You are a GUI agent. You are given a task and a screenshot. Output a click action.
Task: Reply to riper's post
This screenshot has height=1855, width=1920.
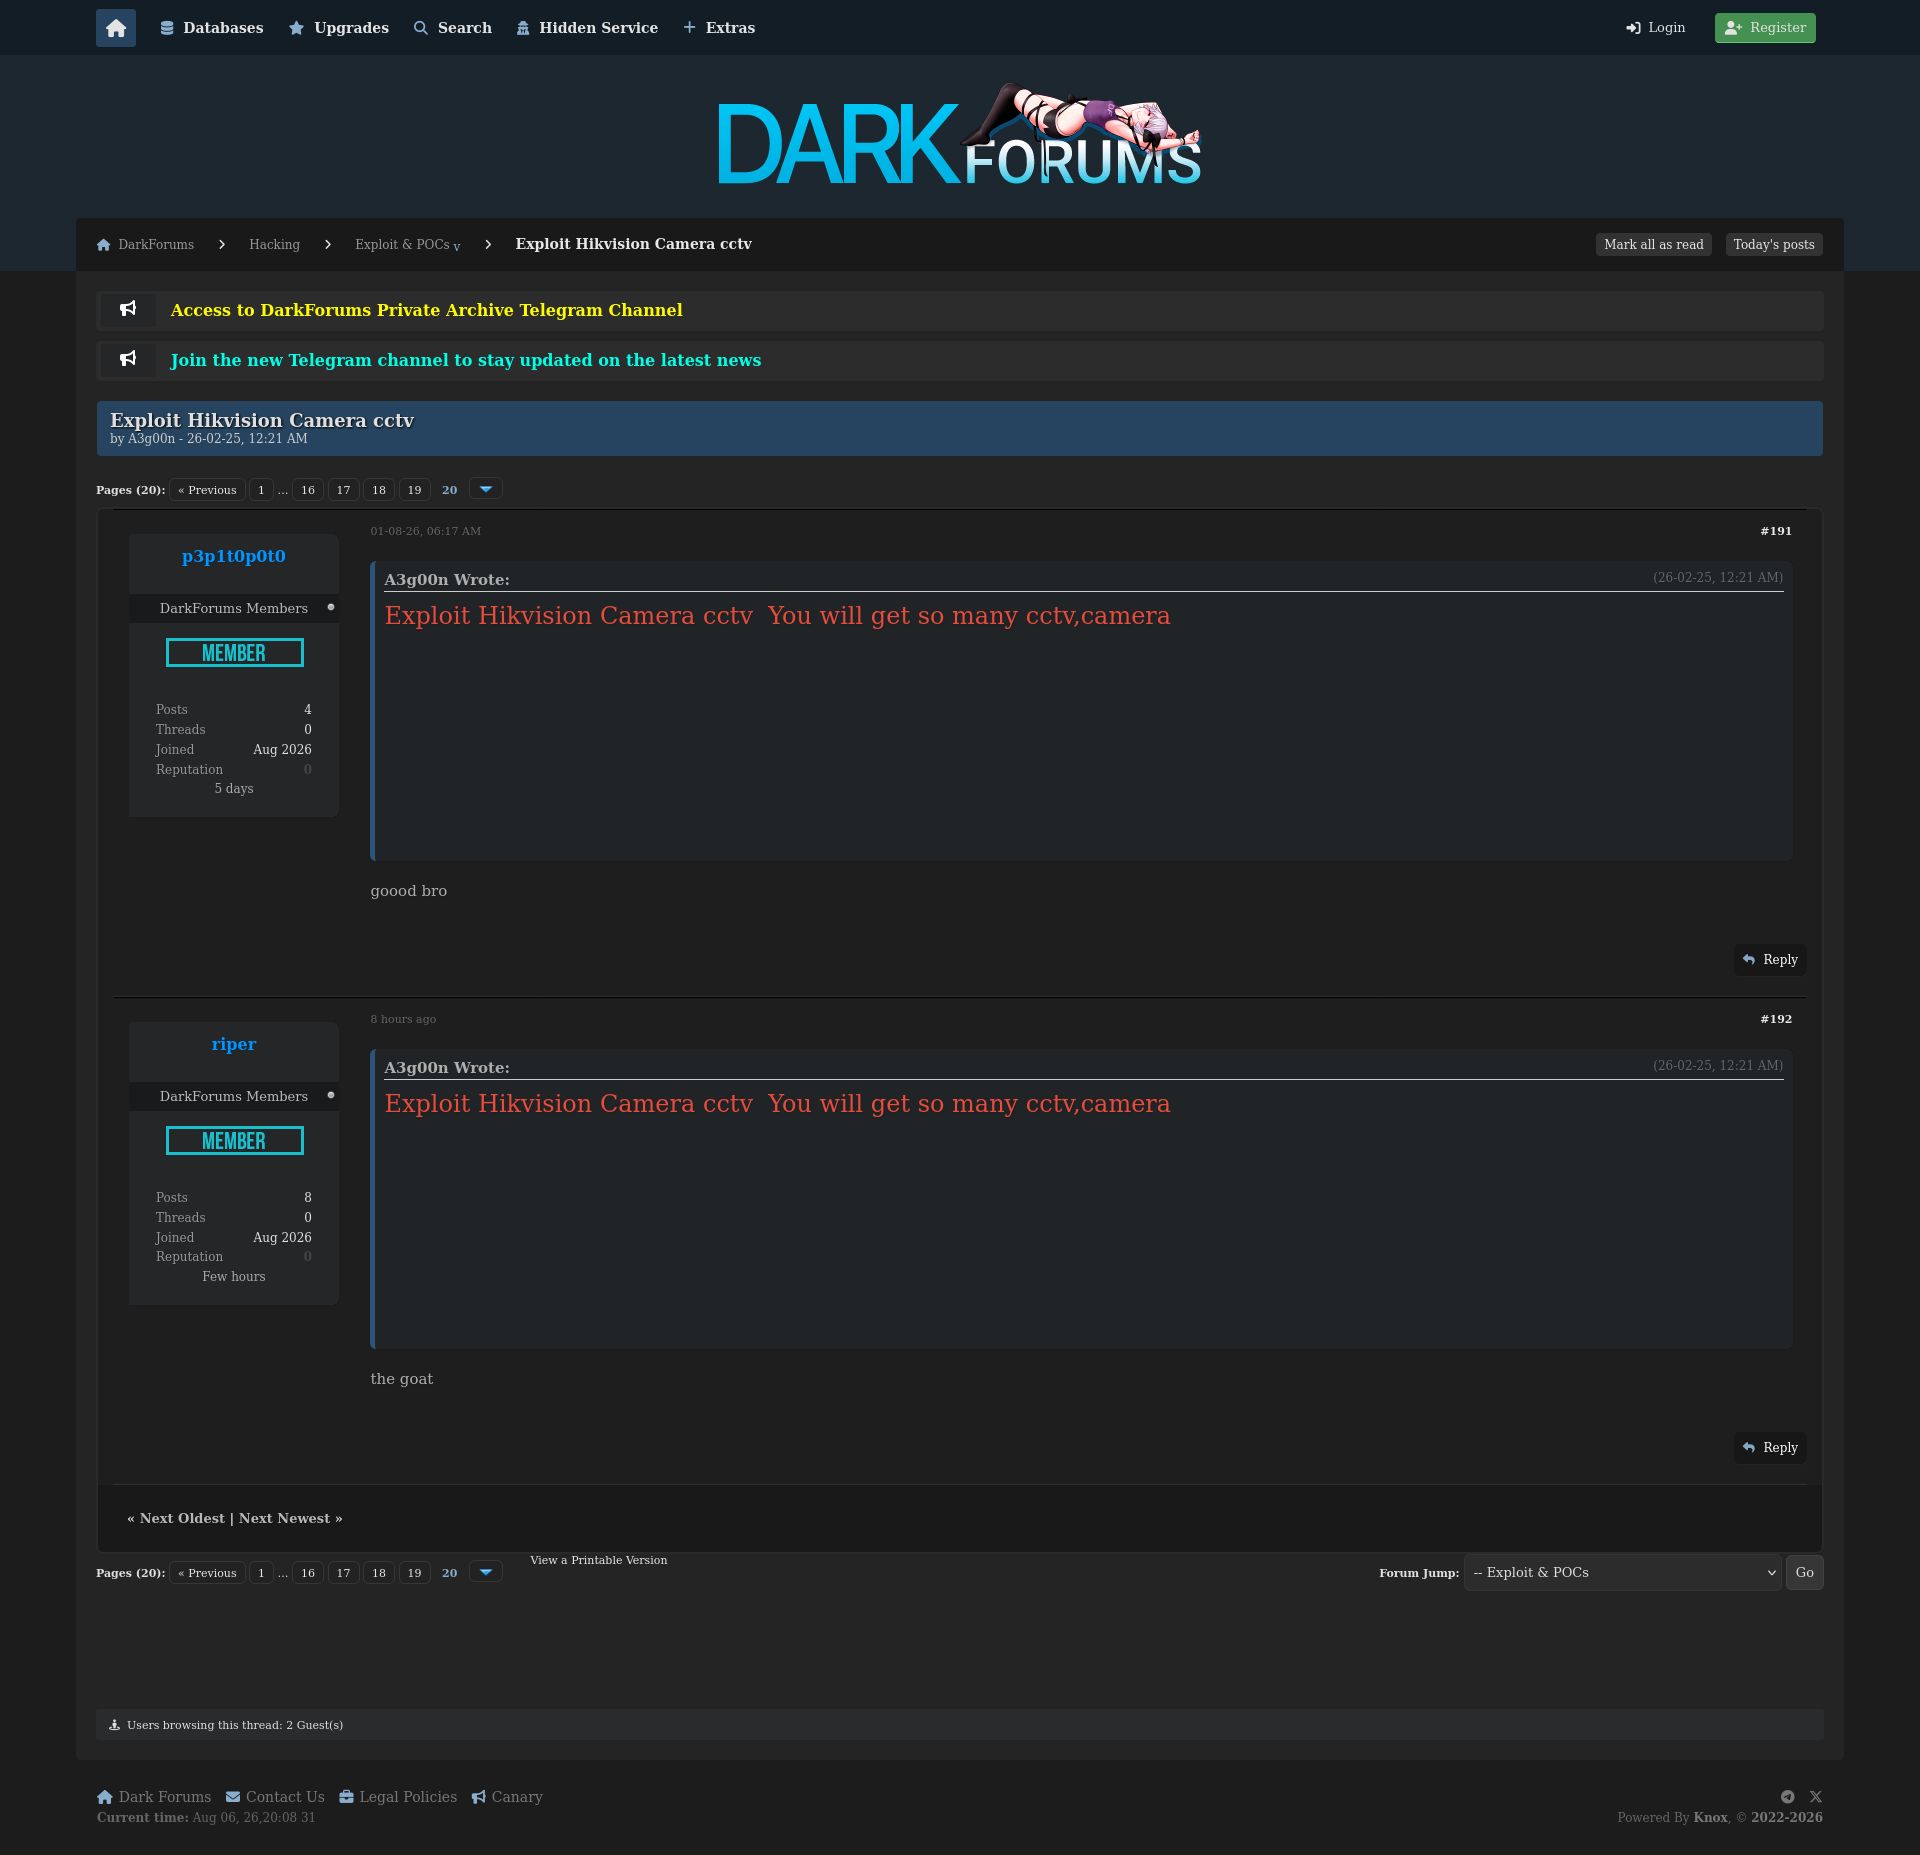pyautogui.click(x=1770, y=1448)
